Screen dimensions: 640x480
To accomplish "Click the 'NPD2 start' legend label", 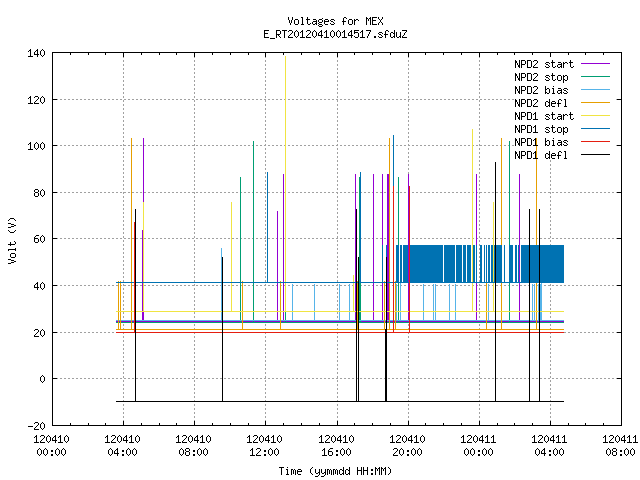I will (544, 64).
